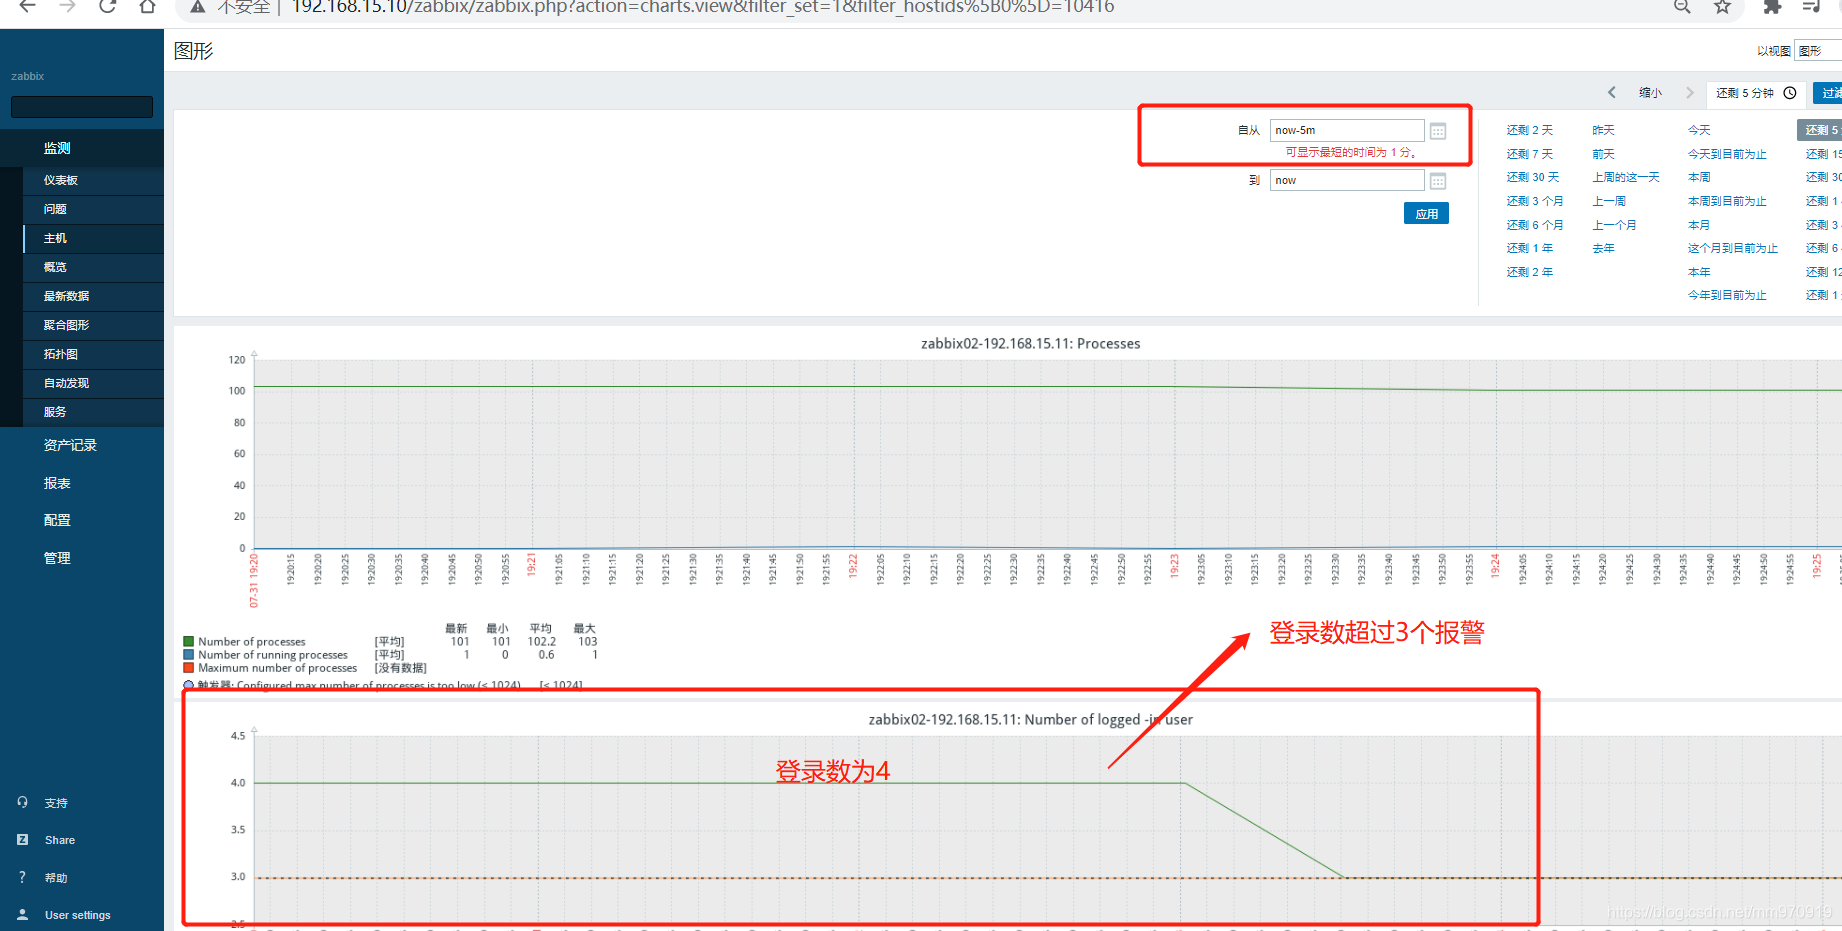Open the 还剩 5 分钟 time selector tab
Image resolution: width=1842 pixels, height=931 pixels.
click(x=1757, y=93)
